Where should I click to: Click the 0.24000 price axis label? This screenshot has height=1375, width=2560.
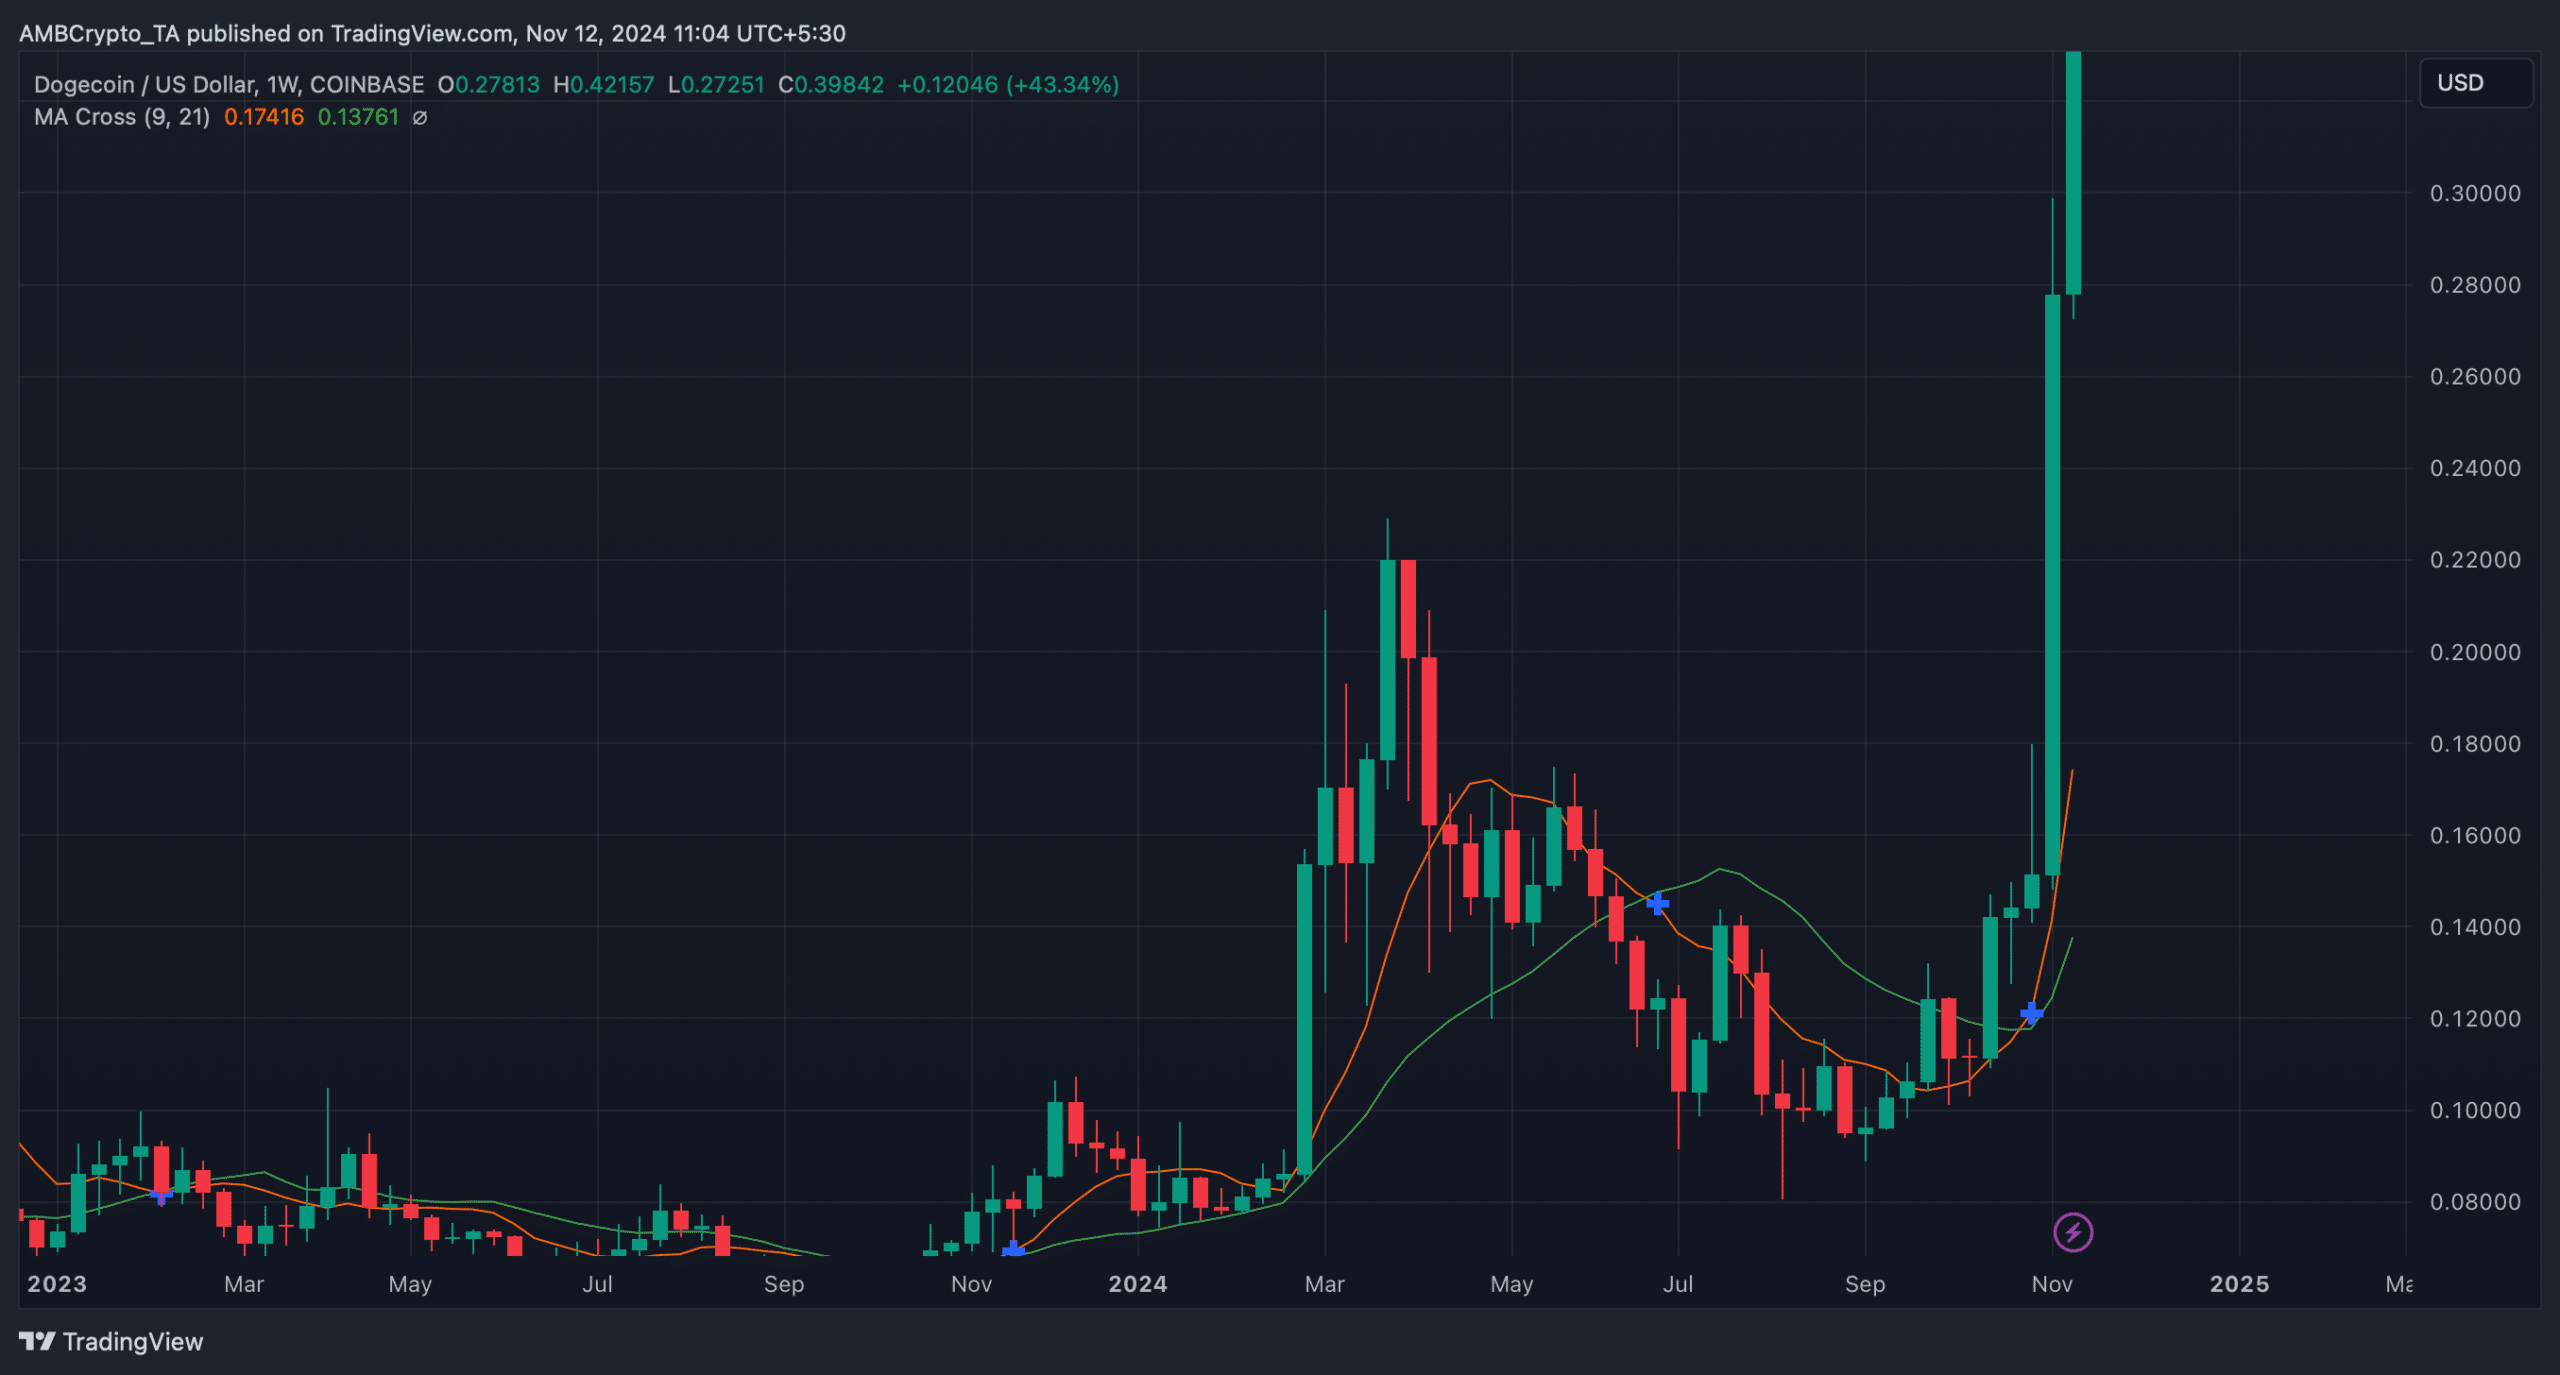coord(2475,468)
